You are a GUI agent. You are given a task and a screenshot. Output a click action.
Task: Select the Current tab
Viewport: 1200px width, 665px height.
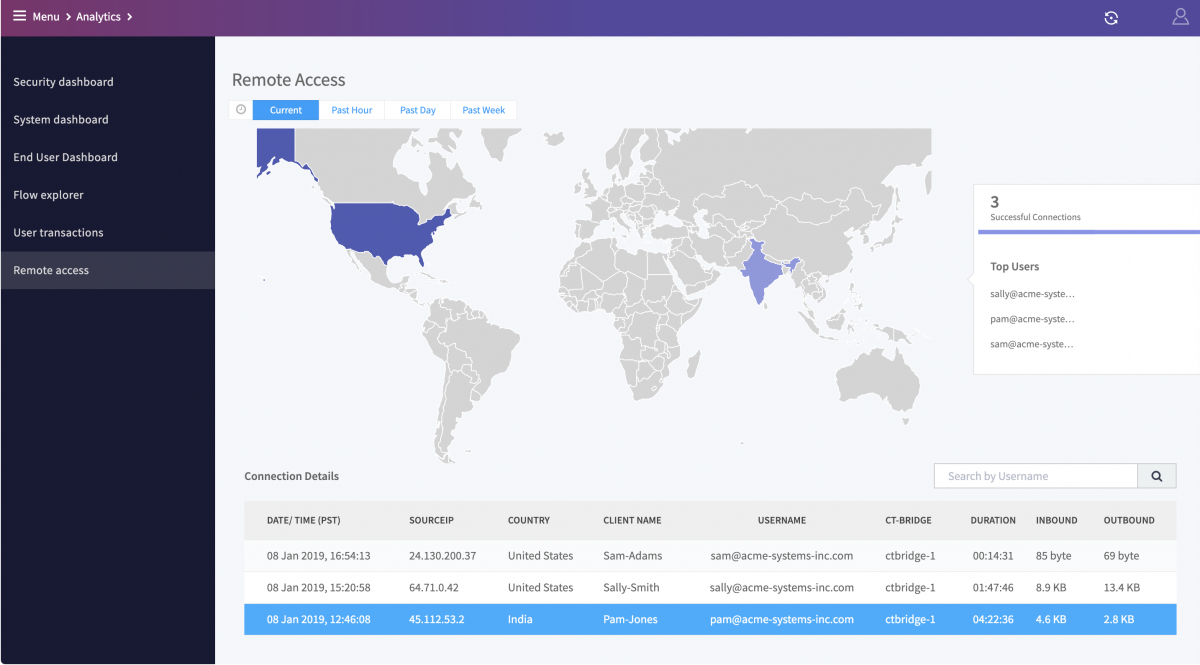285,110
